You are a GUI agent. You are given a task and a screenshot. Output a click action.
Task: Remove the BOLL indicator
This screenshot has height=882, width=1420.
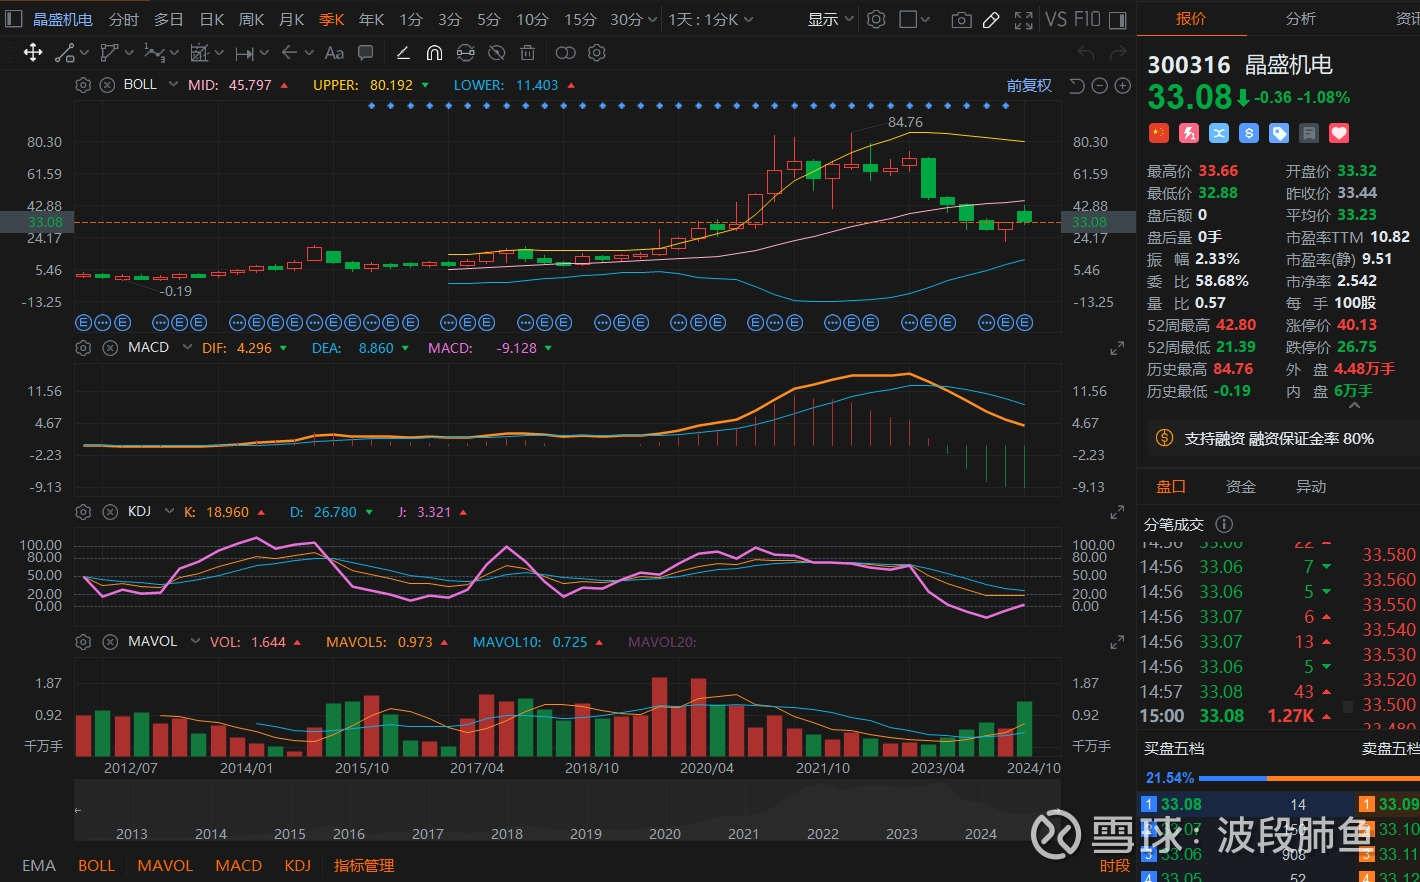(x=107, y=85)
